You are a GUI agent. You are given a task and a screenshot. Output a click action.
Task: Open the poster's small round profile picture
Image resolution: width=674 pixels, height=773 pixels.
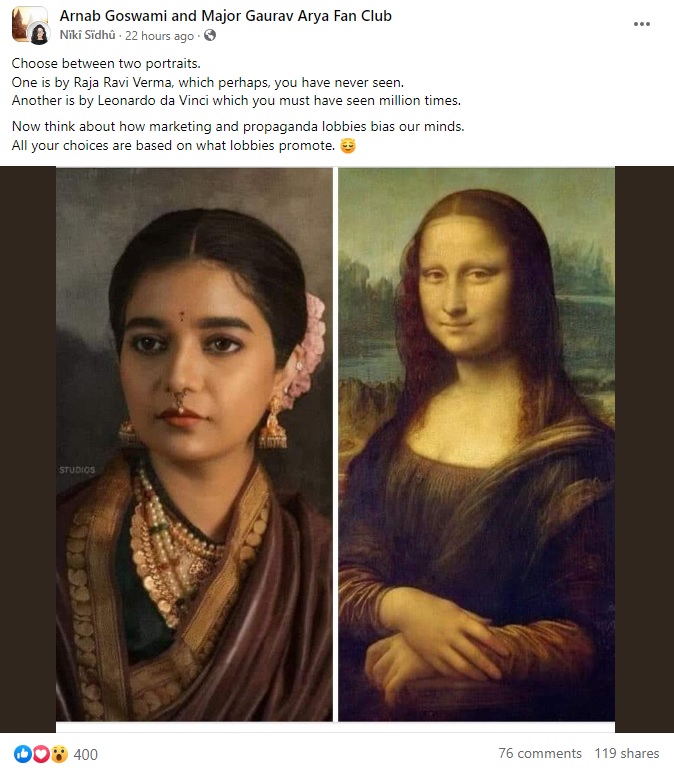point(39,34)
